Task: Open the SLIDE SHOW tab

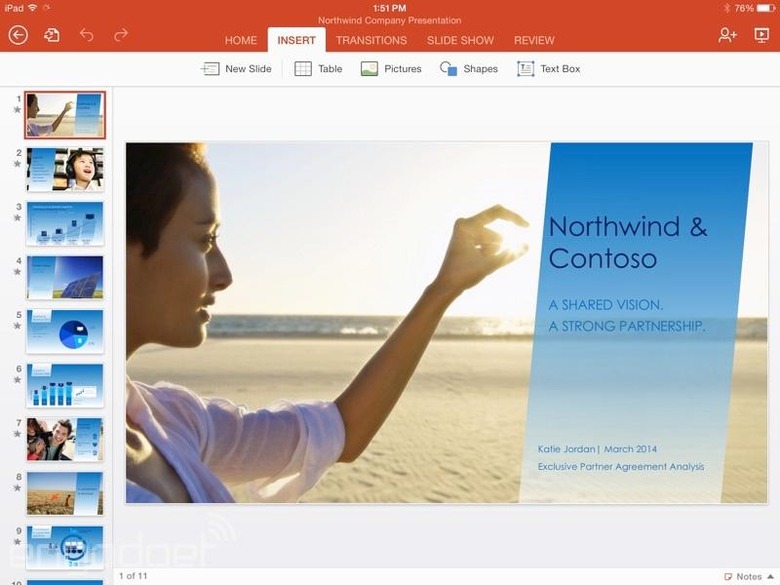Action: pyautogui.click(x=460, y=41)
